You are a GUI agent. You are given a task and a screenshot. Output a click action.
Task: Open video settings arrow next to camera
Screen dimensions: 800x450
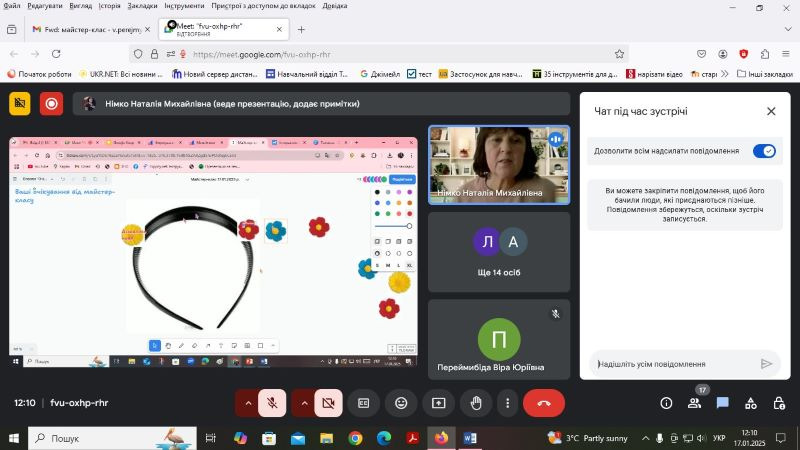pos(304,403)
